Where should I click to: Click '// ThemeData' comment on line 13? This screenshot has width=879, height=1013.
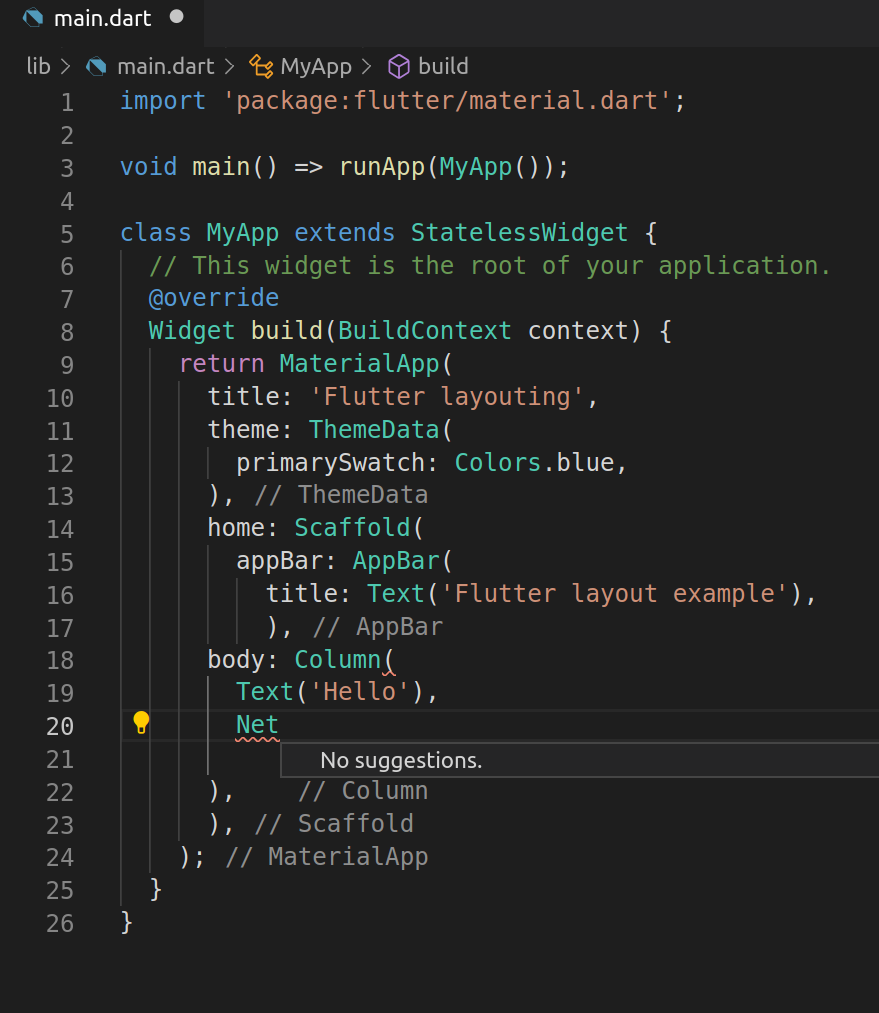tap(341, 495)
